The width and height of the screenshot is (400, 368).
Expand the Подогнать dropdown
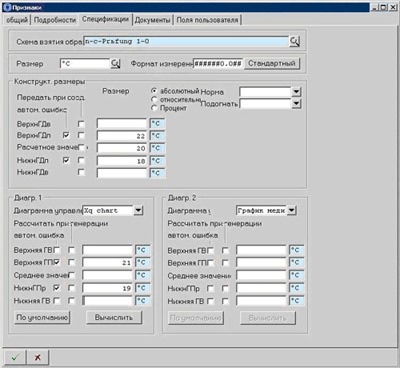point(296,104)
